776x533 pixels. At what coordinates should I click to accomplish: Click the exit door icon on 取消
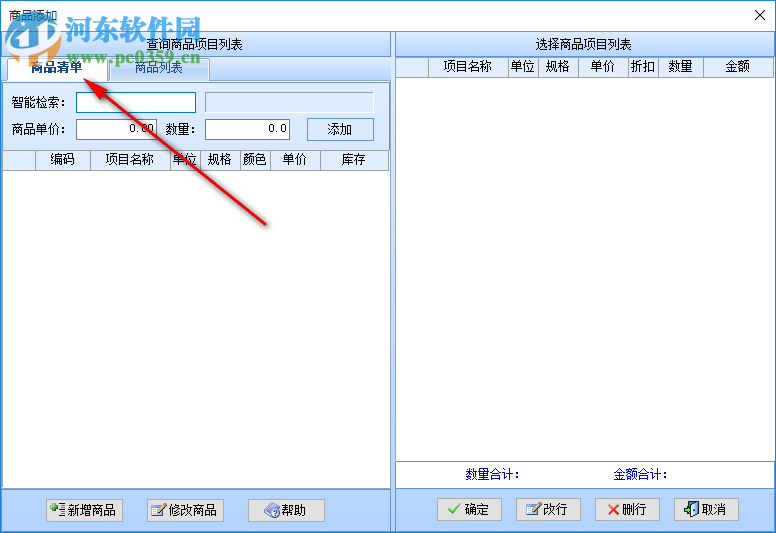pos(691,509)
